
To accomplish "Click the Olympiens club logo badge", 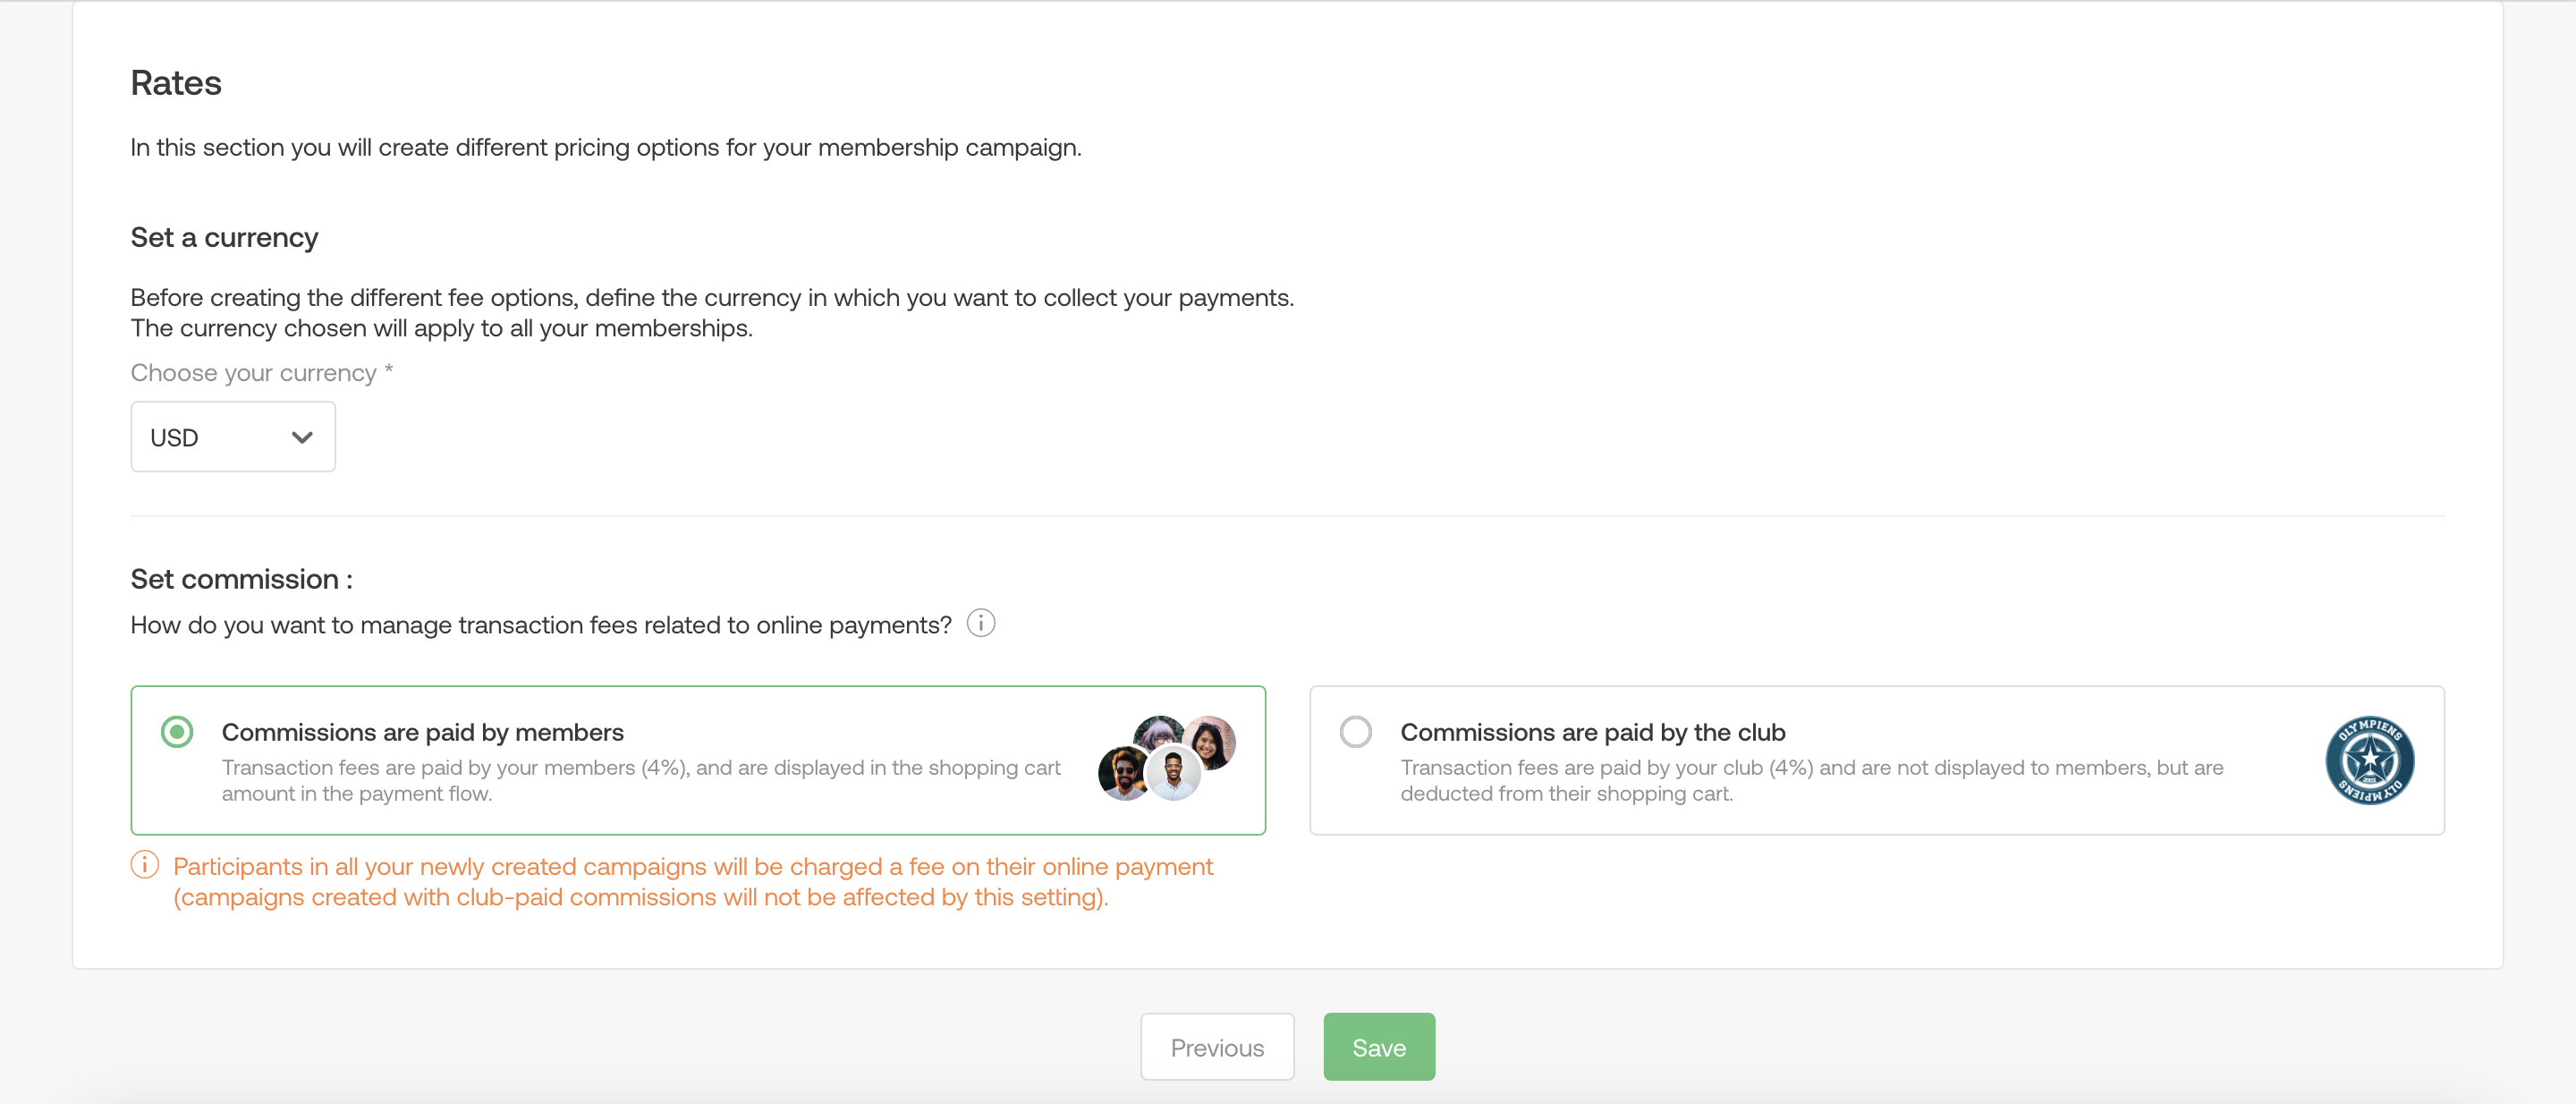I will click(x=2369, y=760).
